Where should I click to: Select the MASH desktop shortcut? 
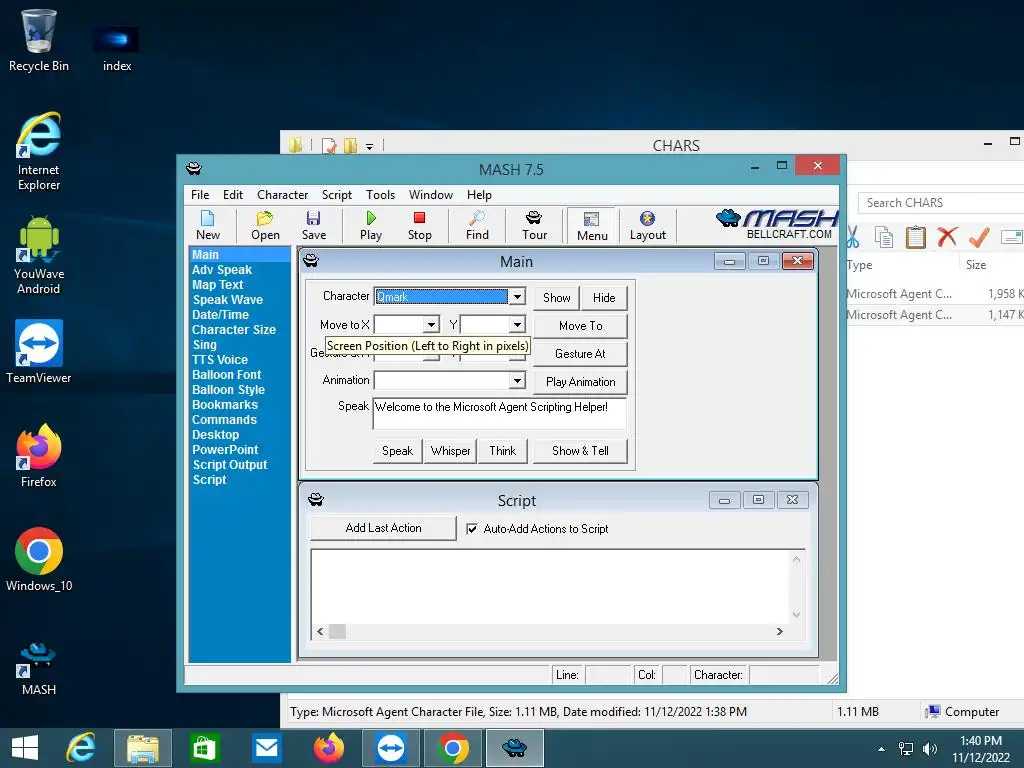click(x=39, y=667)
